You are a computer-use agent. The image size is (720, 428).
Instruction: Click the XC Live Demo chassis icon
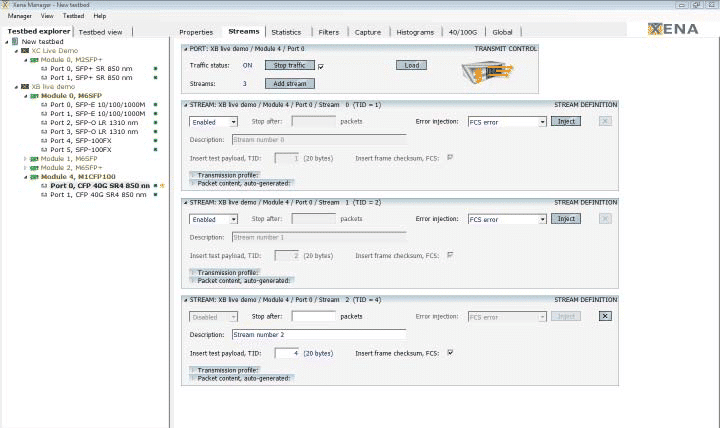coord(25,51)
